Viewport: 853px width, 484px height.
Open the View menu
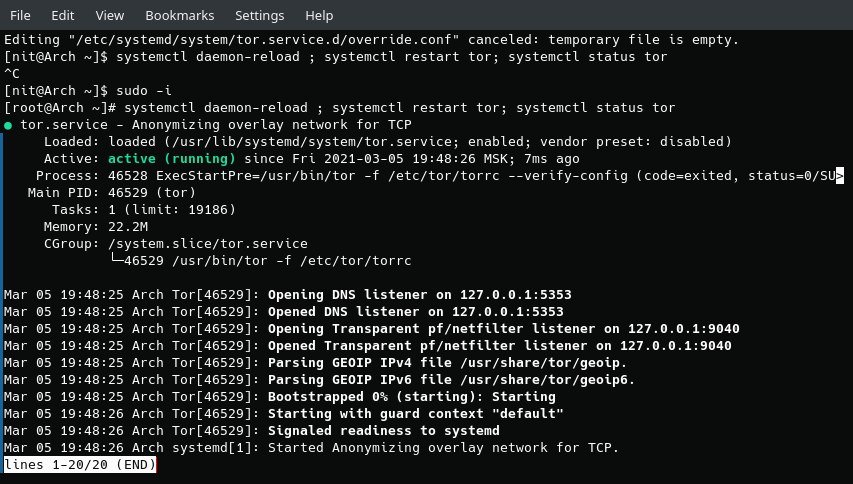110,16
